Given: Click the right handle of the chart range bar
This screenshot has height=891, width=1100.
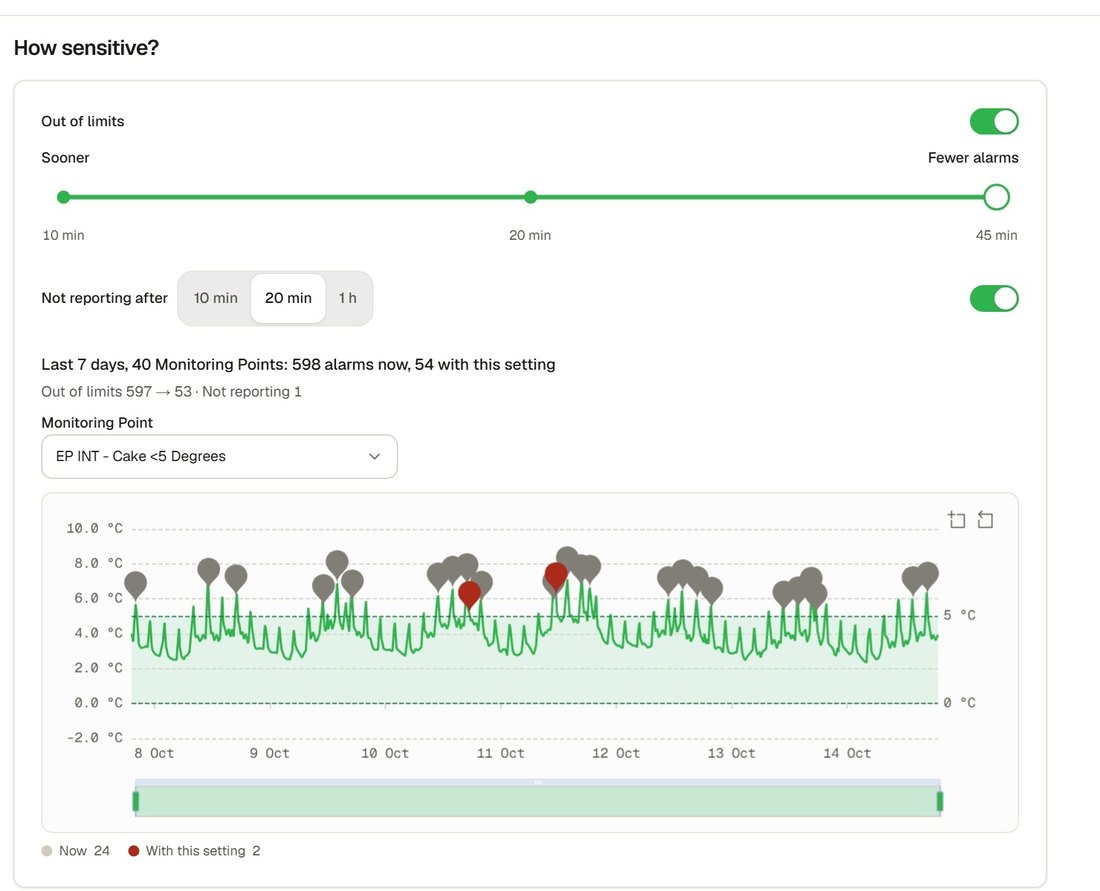Looking at the screenshot, I should [940, 801].
